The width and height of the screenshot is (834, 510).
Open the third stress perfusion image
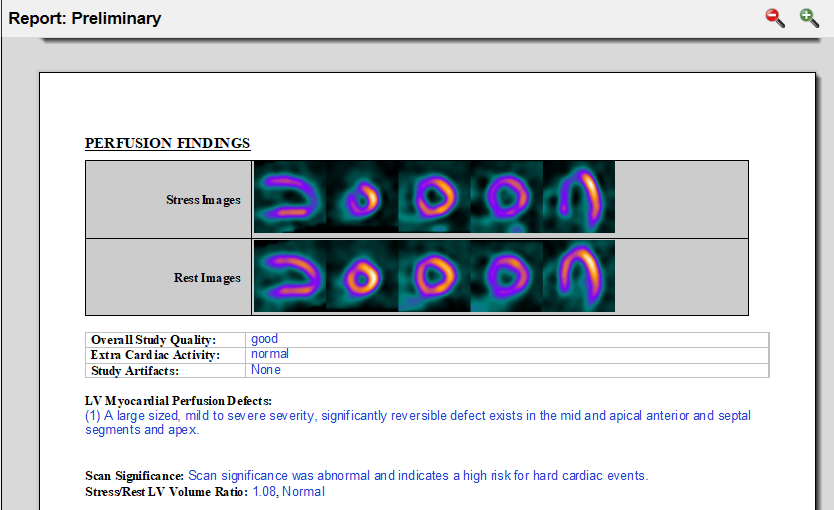point(434,199)
